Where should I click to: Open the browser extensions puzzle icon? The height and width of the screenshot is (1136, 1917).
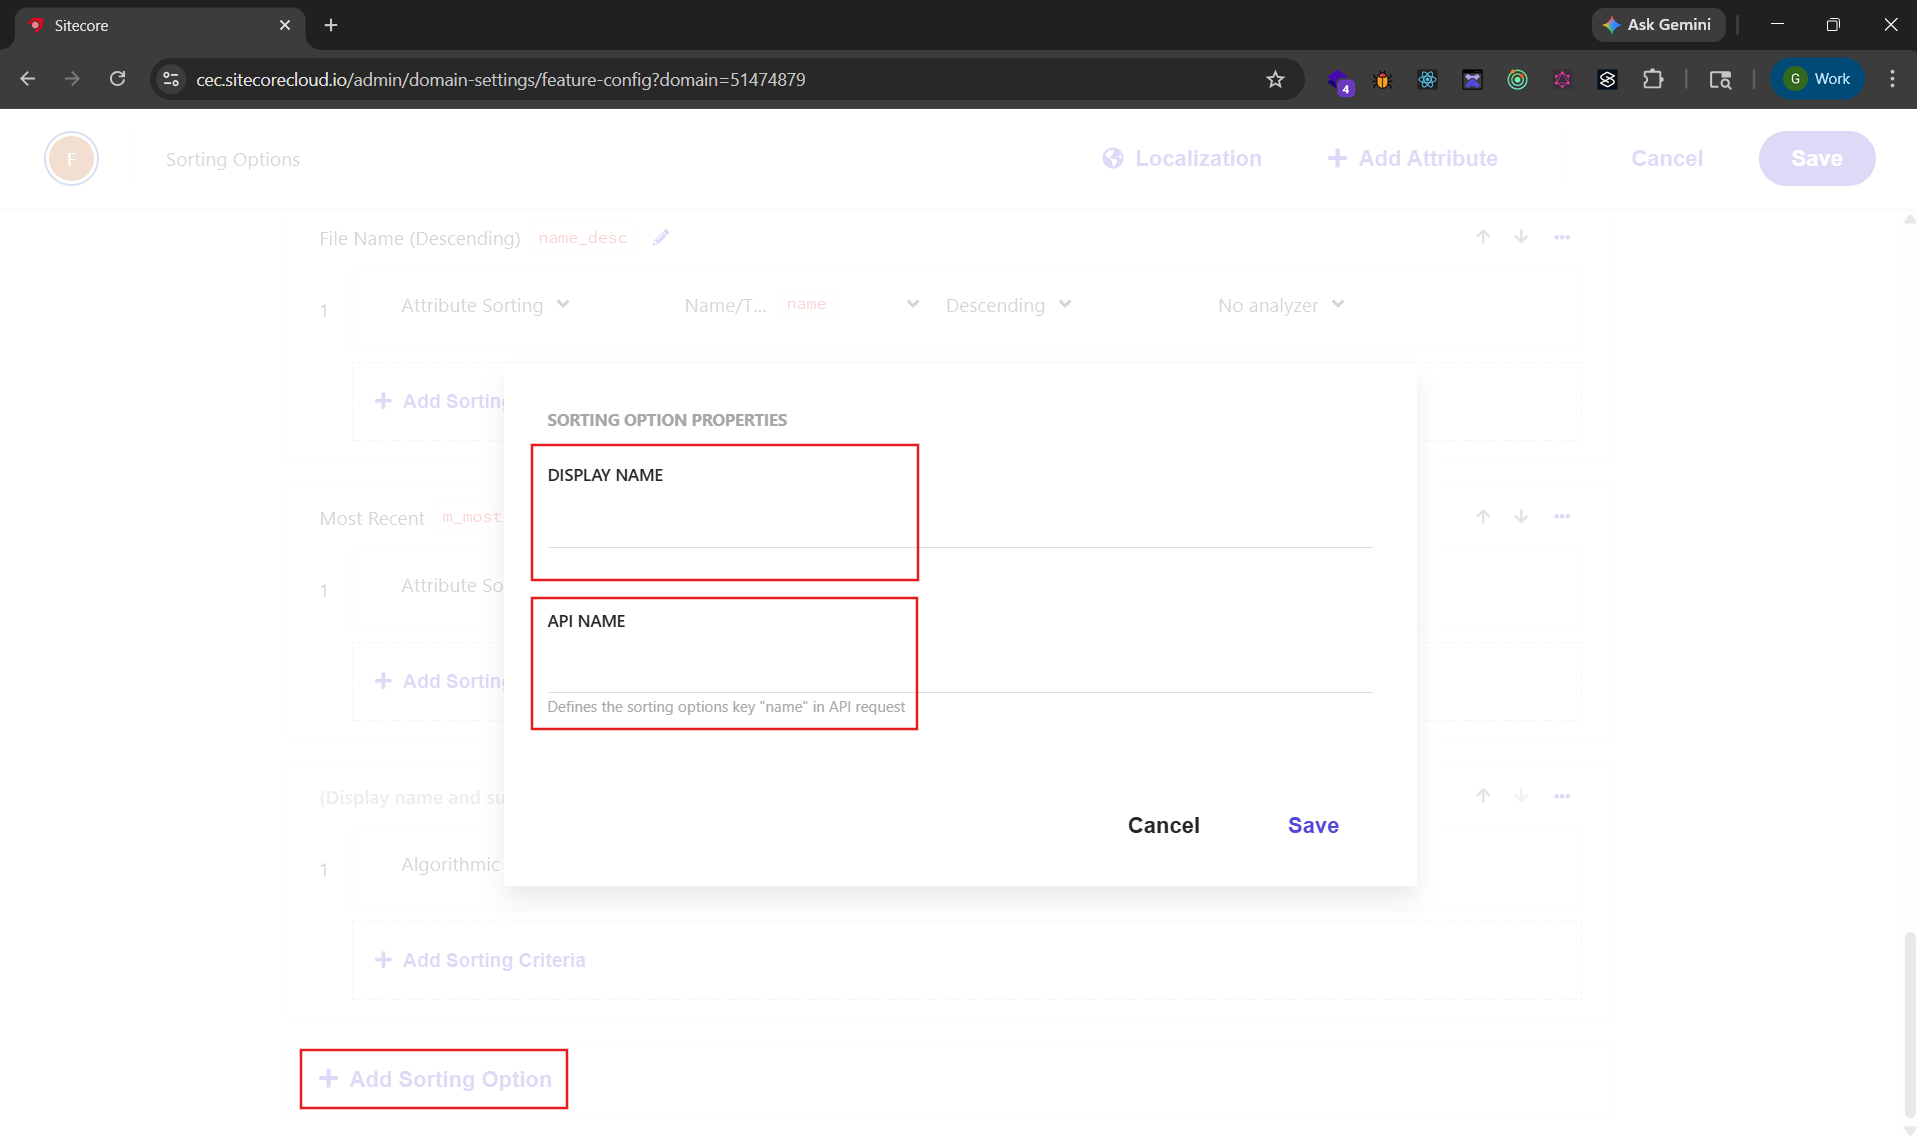(x=1653, y=79)
